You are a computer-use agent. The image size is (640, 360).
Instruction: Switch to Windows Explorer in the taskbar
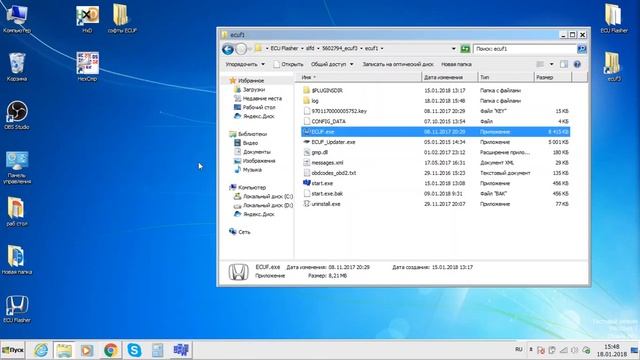point(64,350)
